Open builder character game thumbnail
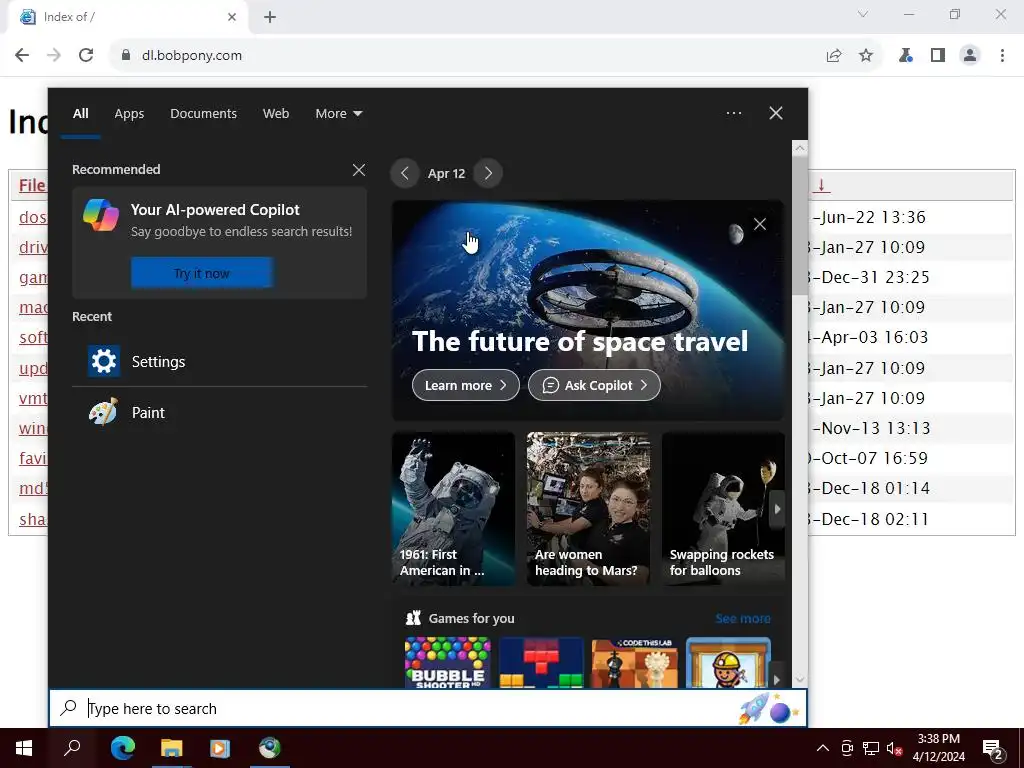 728,662
